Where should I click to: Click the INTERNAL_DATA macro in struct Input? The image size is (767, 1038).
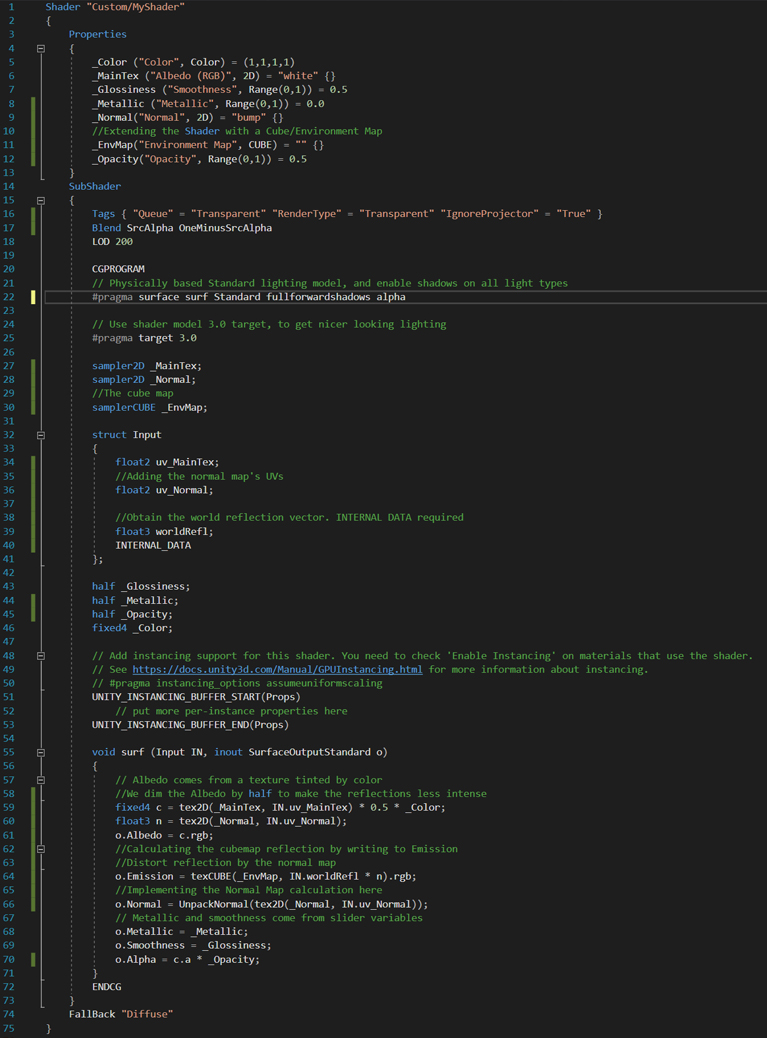tap(152, 545)
